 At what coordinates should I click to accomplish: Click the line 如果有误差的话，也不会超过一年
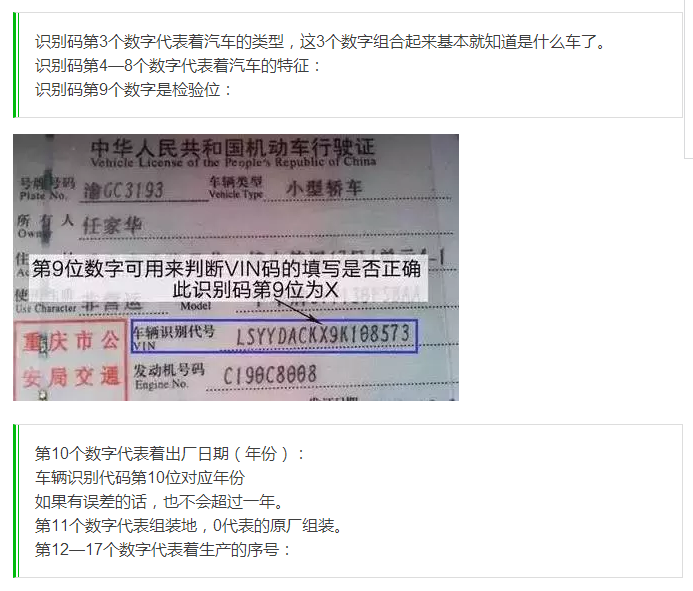159,501
